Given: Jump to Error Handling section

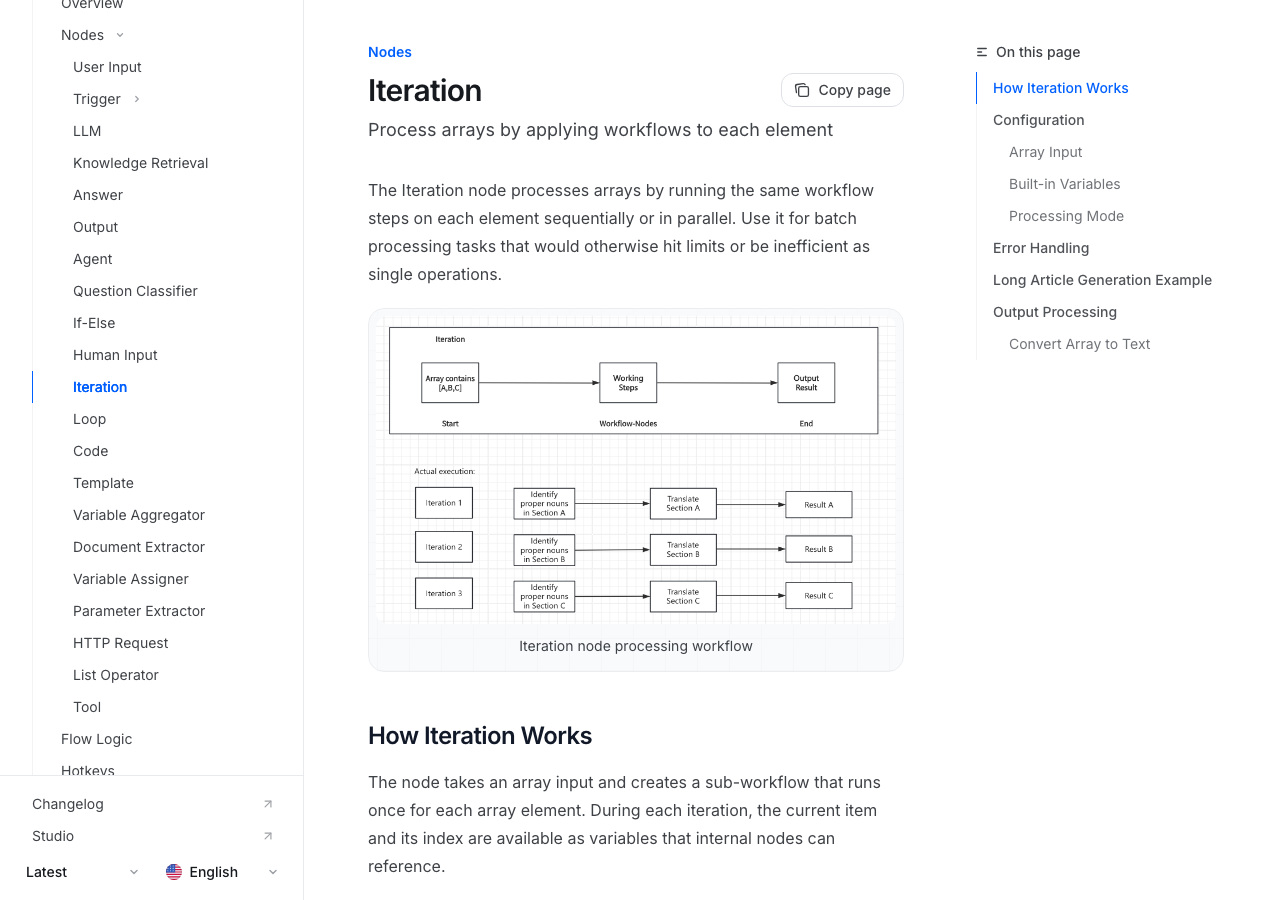Looking at the screenshot, I should coord(1040,248).
